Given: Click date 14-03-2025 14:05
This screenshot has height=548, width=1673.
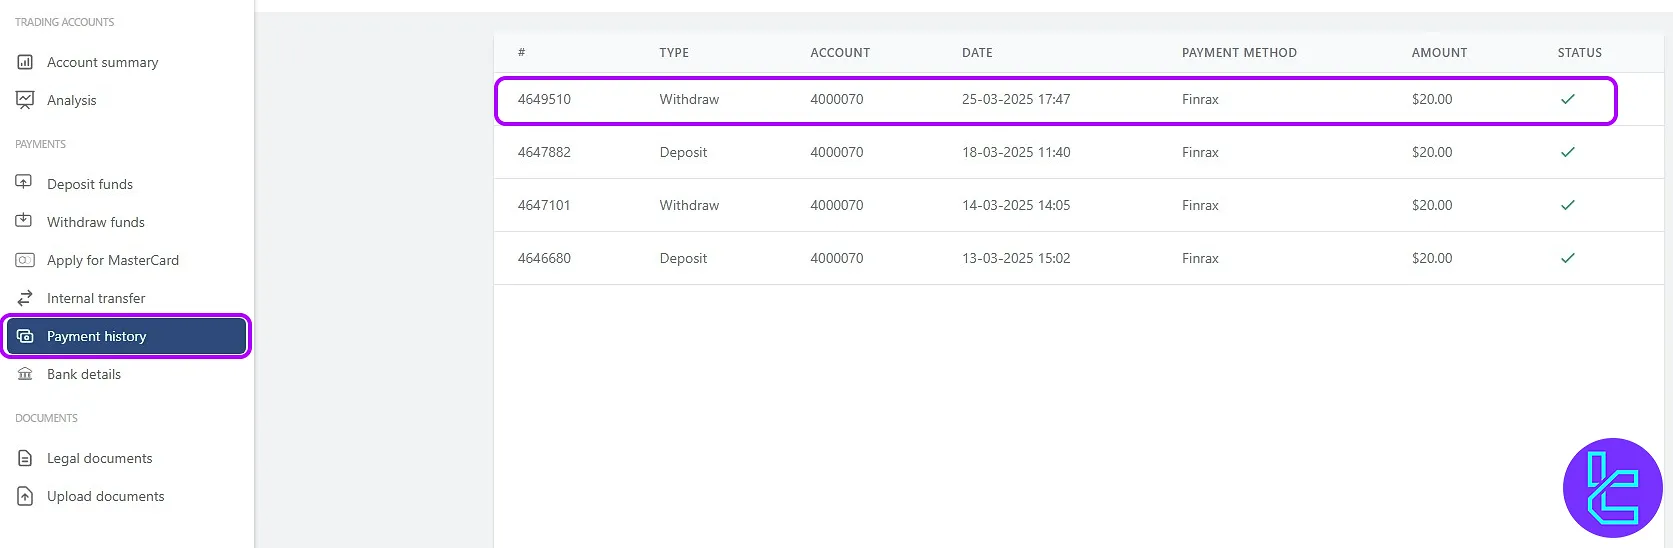Looking at the screenshot, I should 1016,205.
